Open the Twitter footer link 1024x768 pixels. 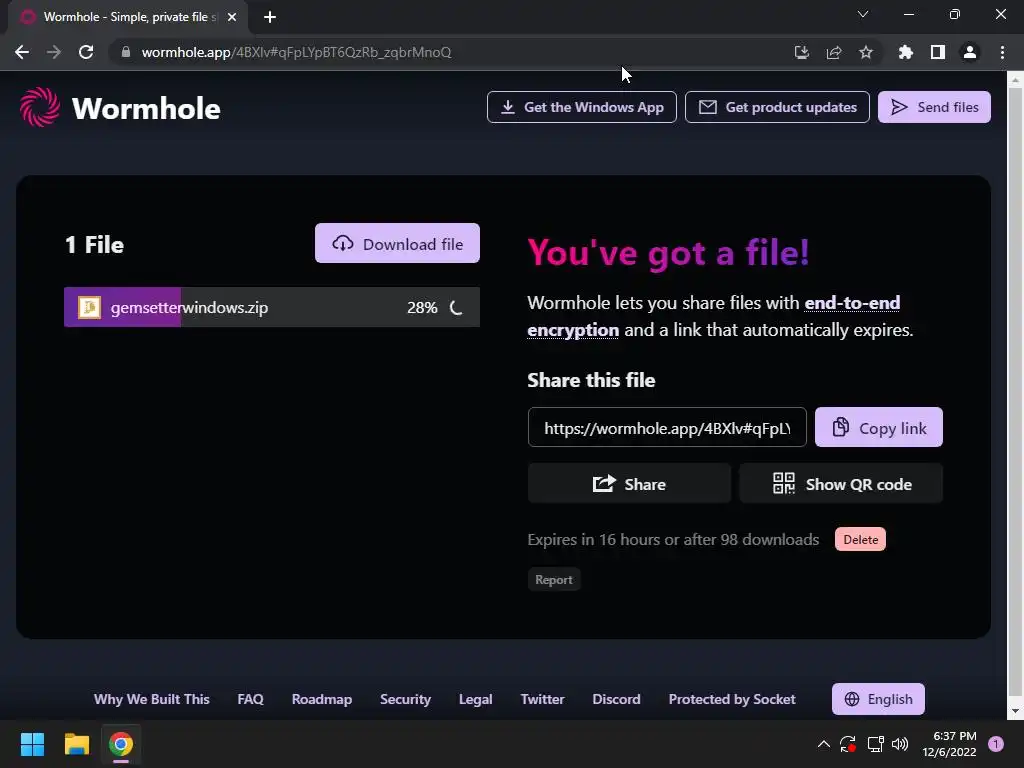pyautogui.click(x=542, y=699)
